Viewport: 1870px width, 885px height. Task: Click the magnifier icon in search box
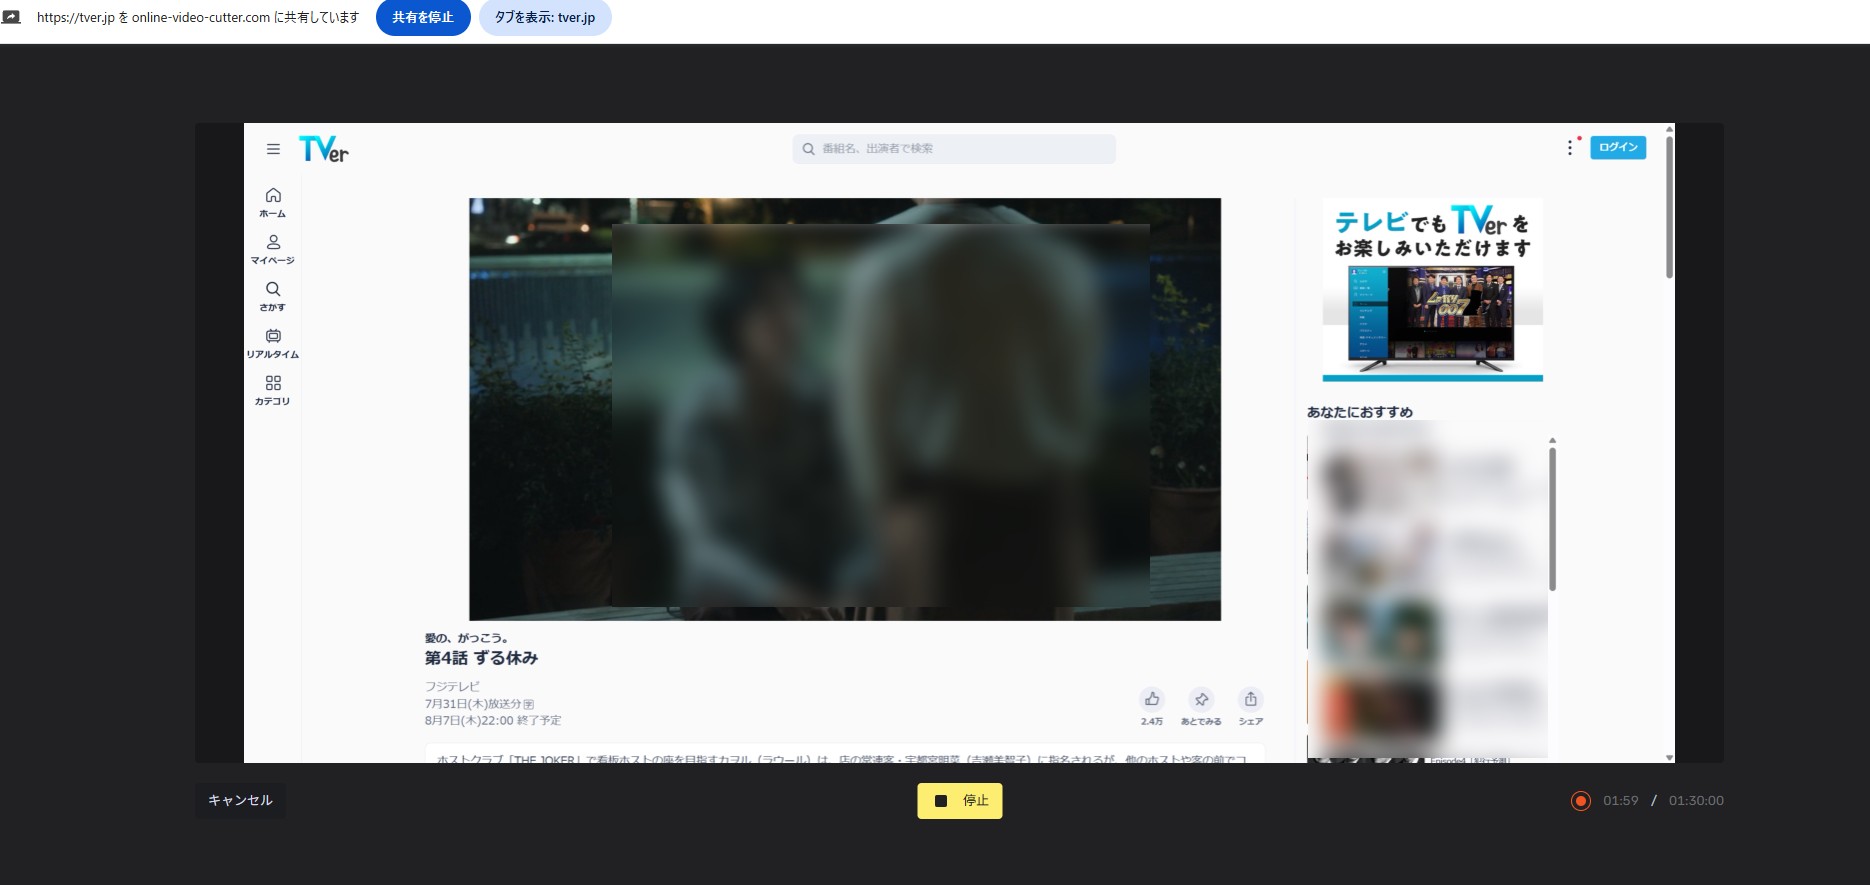pos(808,149)
